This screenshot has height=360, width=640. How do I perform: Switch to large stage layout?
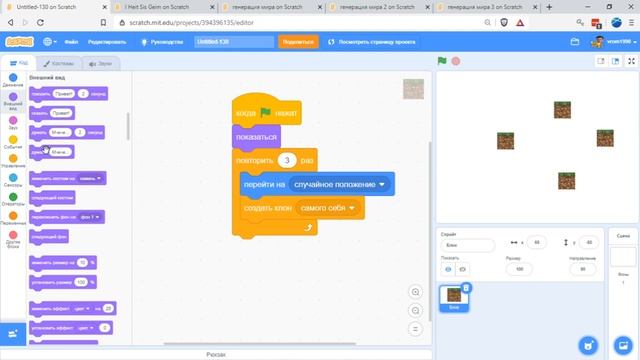[615, 61]
